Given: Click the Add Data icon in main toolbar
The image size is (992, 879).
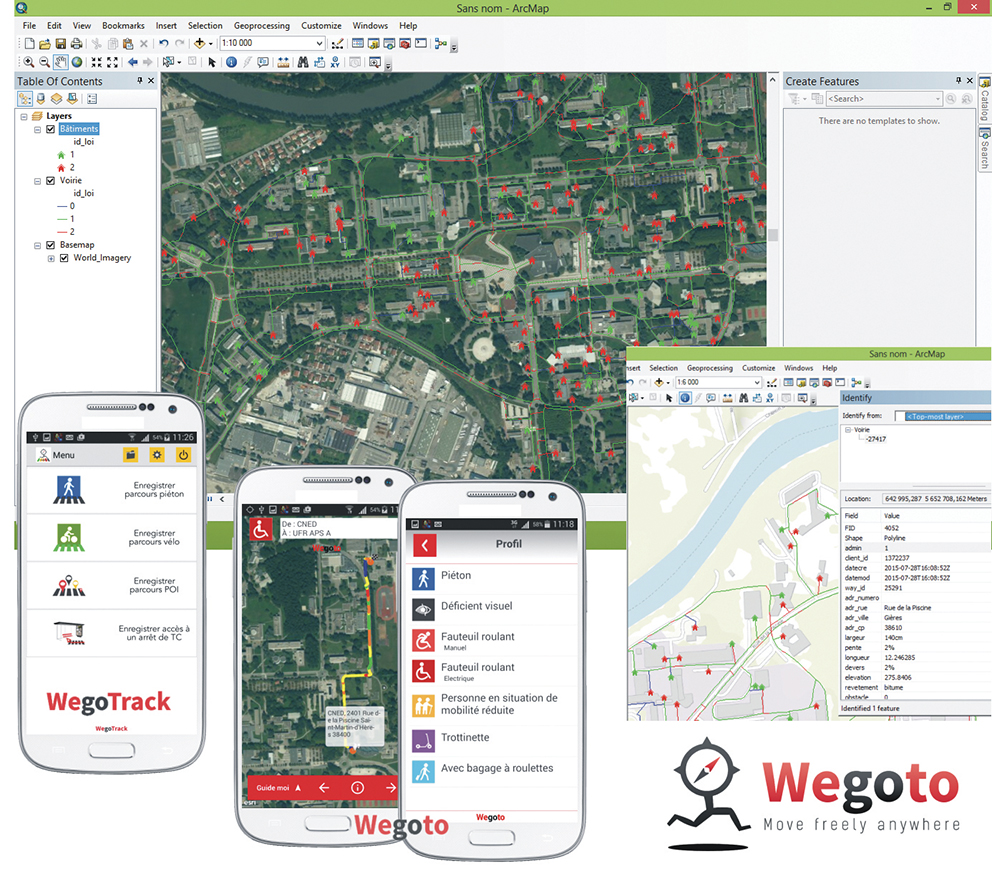Looking at the screenshot, I should pyautogui.click(x=199, y=44).
